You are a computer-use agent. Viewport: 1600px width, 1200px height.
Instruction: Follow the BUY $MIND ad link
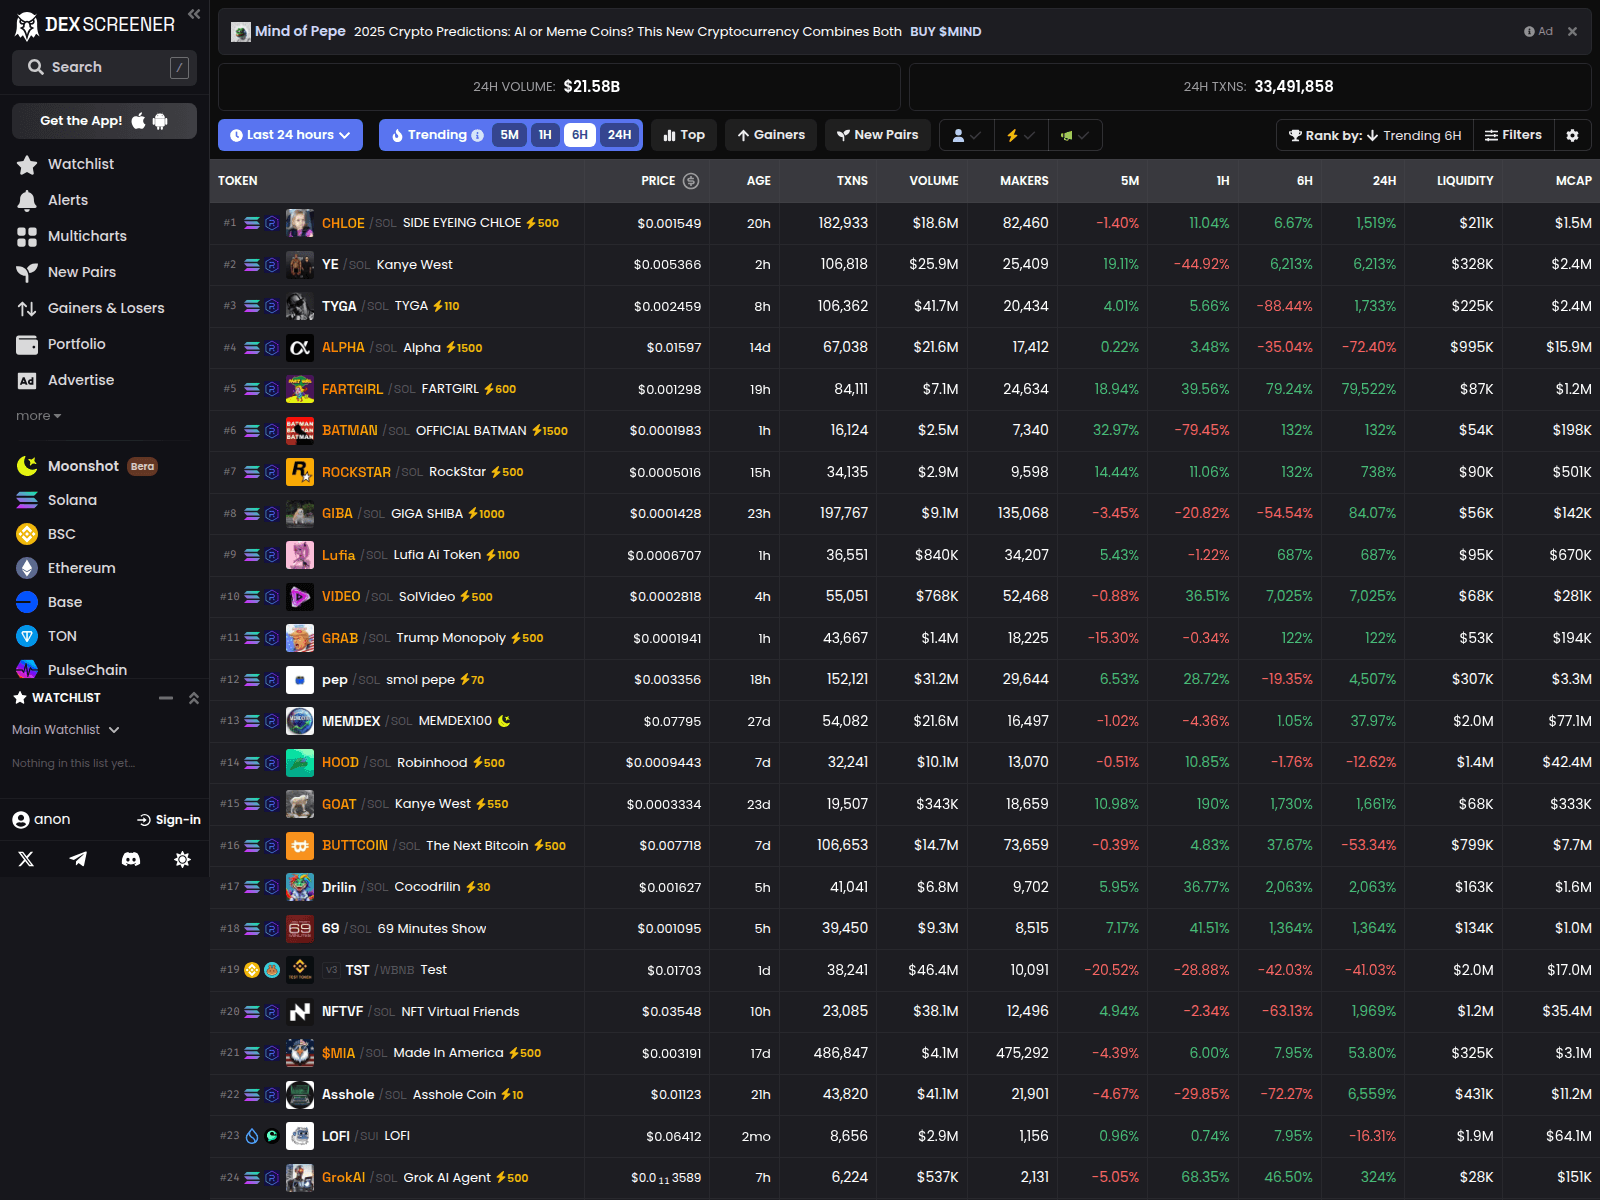(944, 31)
